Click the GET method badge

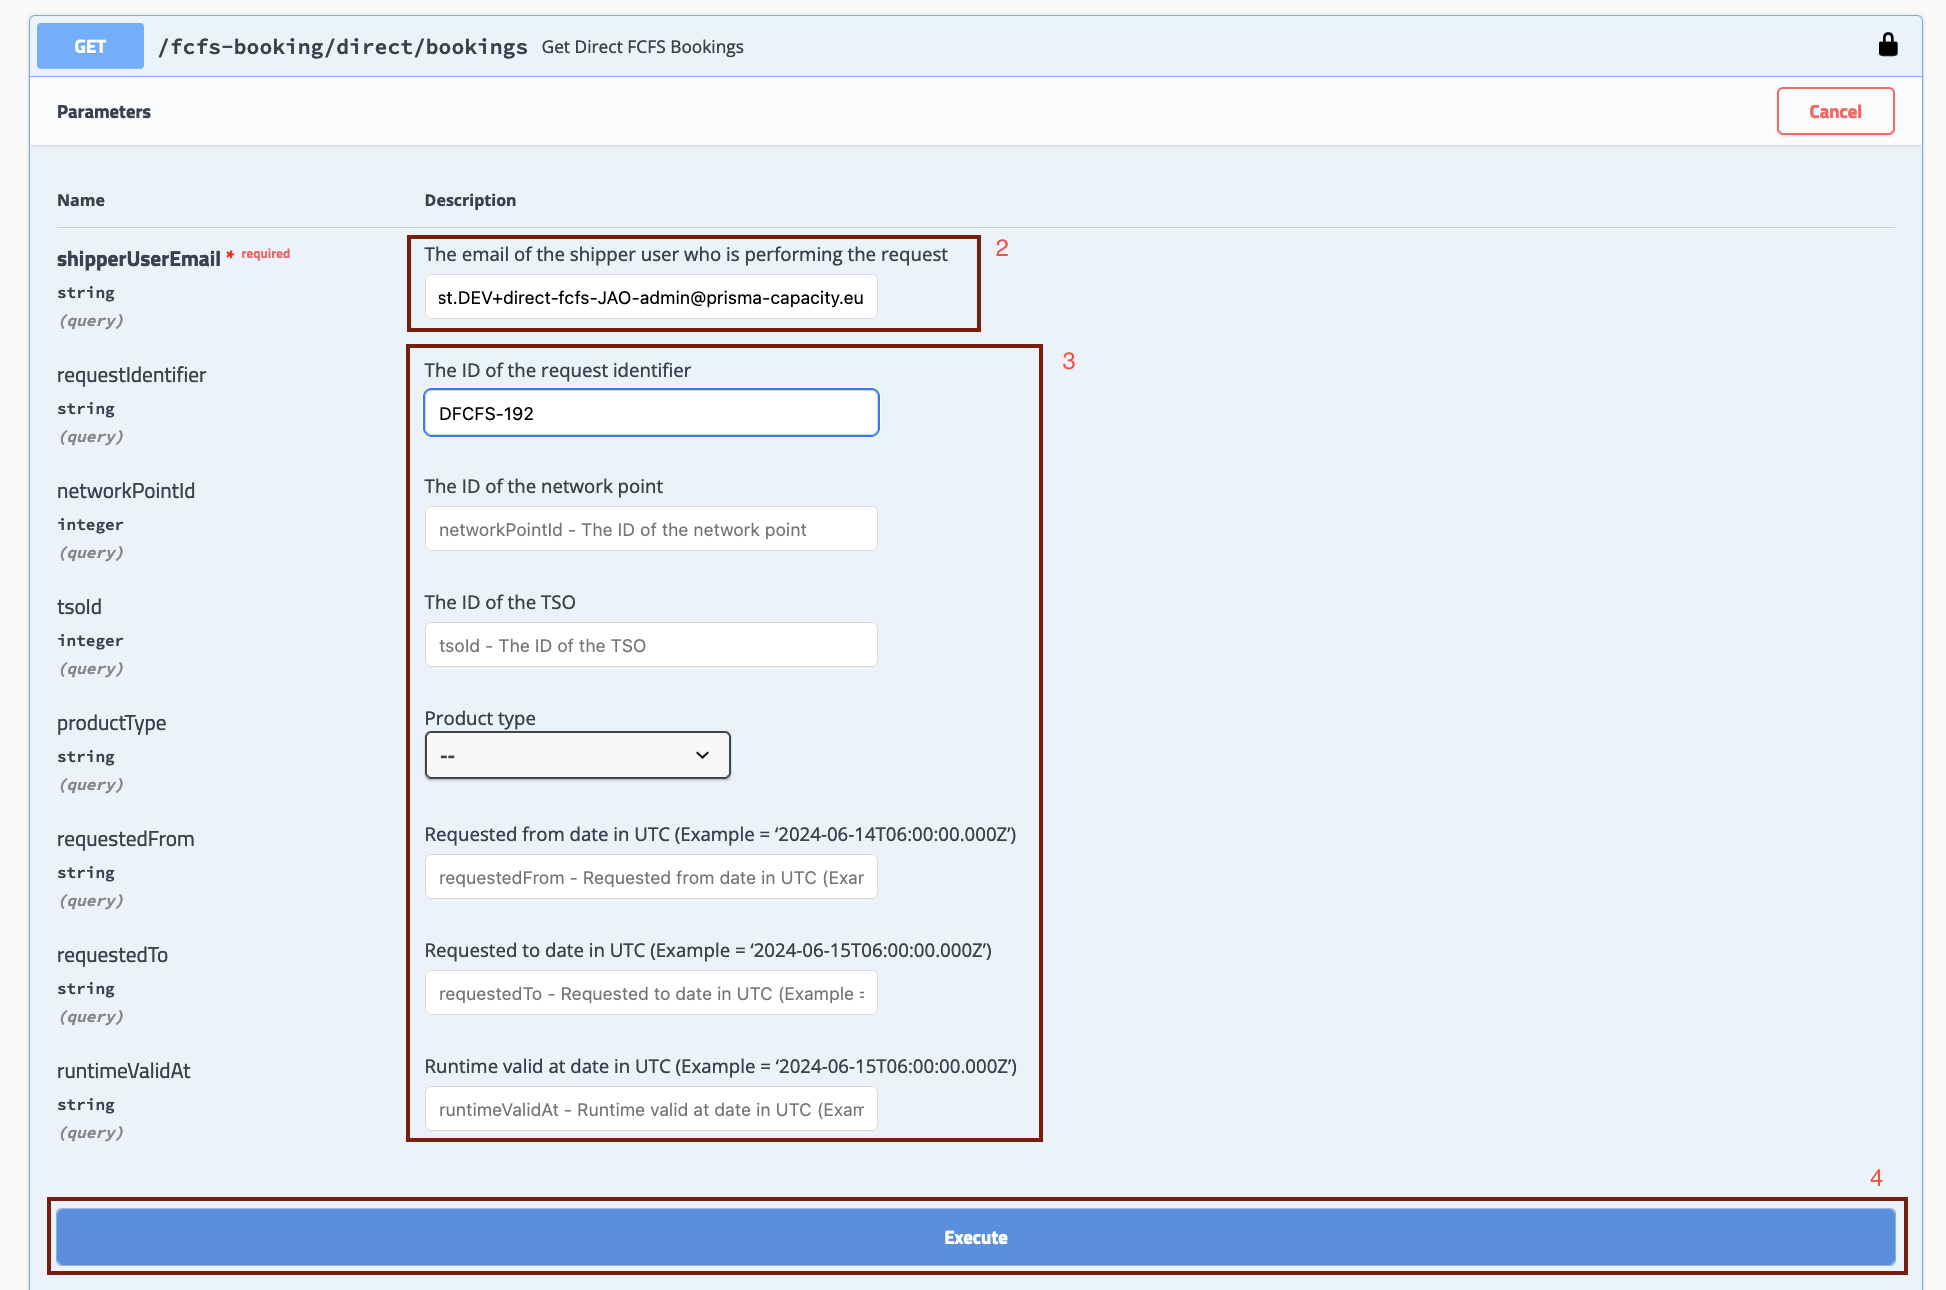[90, 46]
